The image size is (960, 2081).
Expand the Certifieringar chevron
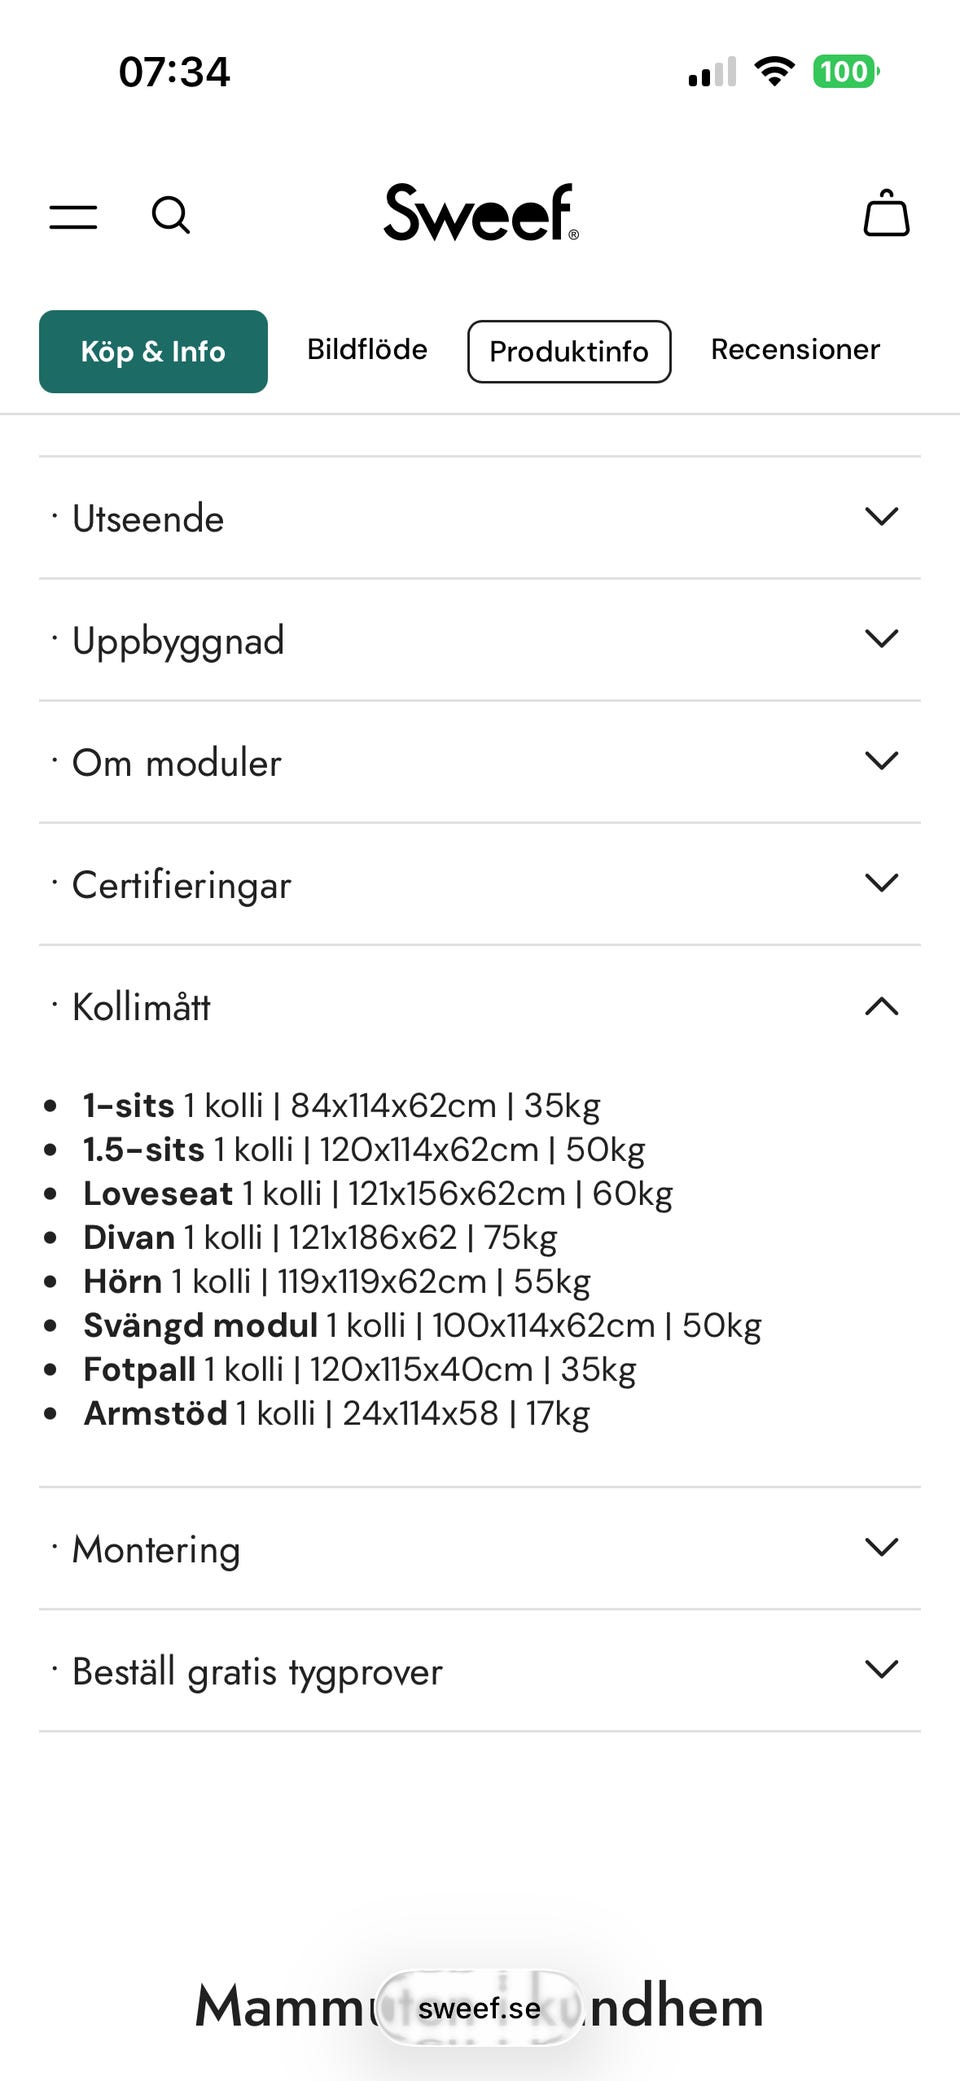pyautogui.click(x=881, y=883)
